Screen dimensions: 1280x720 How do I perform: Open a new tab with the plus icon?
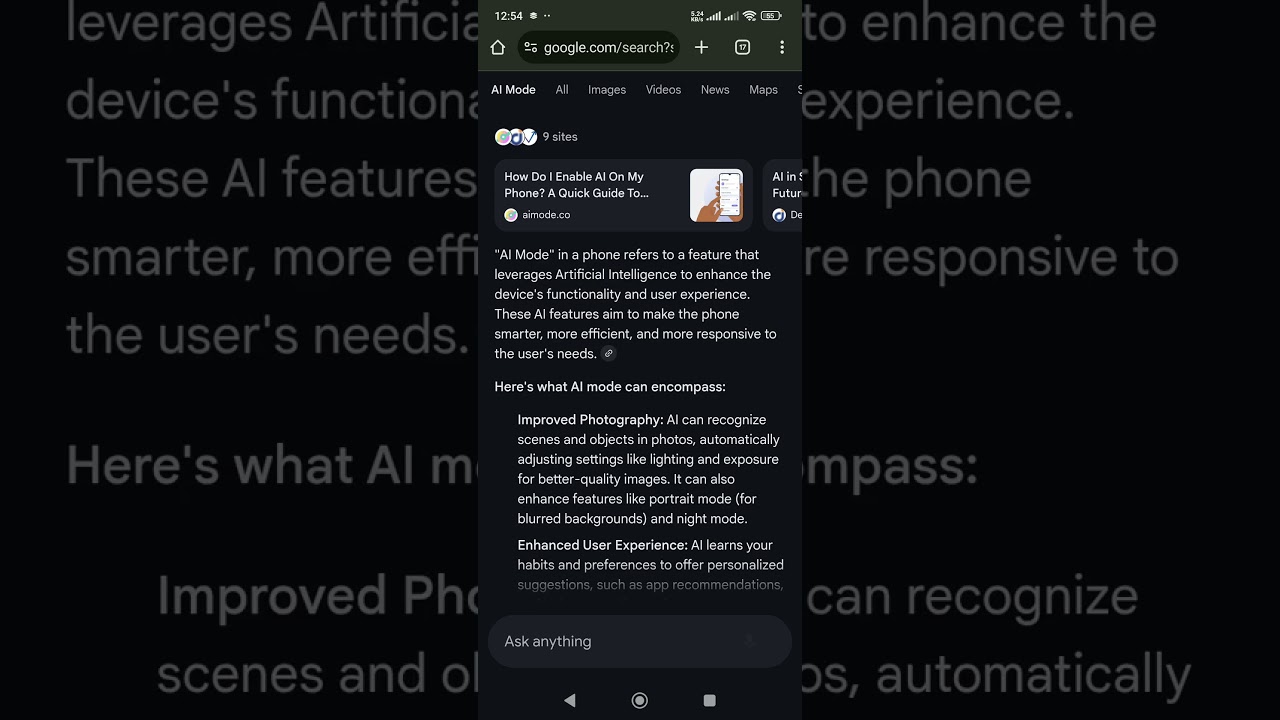701,47
